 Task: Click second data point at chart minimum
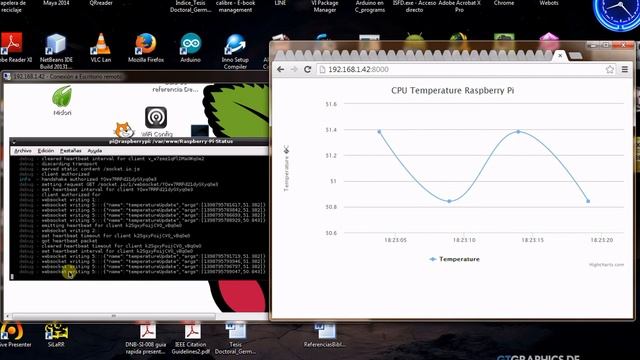coord(449,201)
